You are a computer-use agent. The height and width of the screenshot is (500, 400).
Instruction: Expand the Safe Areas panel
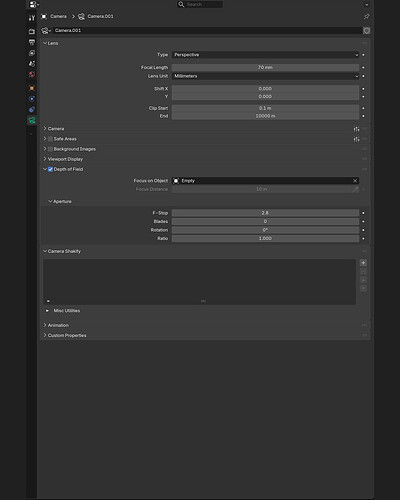tap(45, 139)
